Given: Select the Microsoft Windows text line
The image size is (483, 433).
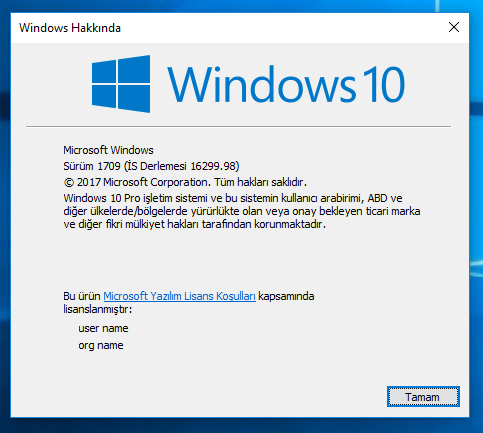Looking at the screenshot, I should click(x=108, y=150).
